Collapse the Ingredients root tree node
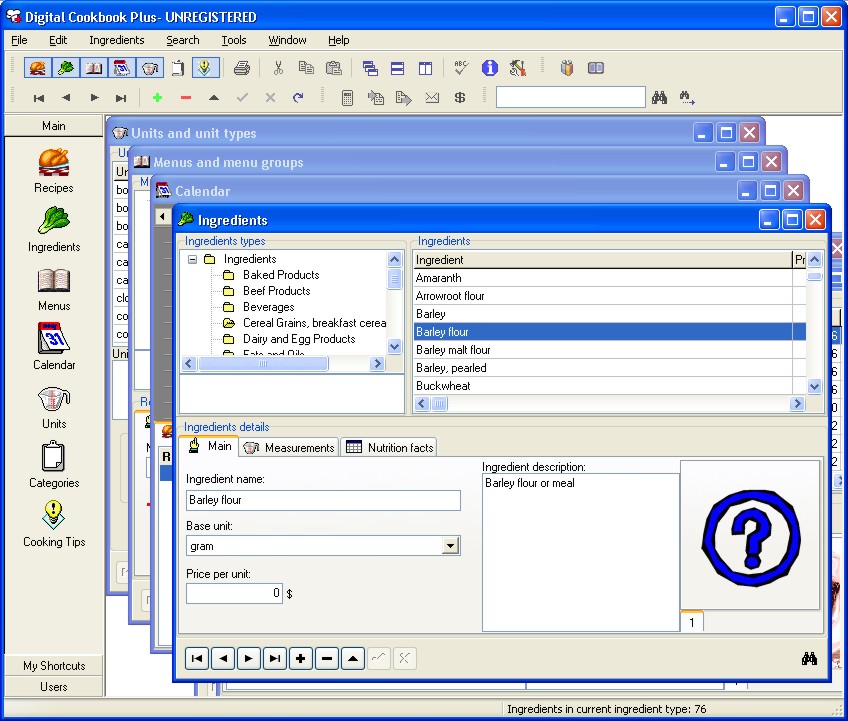 (192, 259)
